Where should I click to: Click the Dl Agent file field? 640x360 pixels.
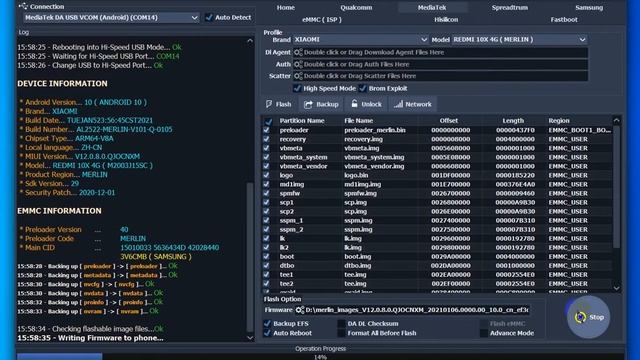440,52
